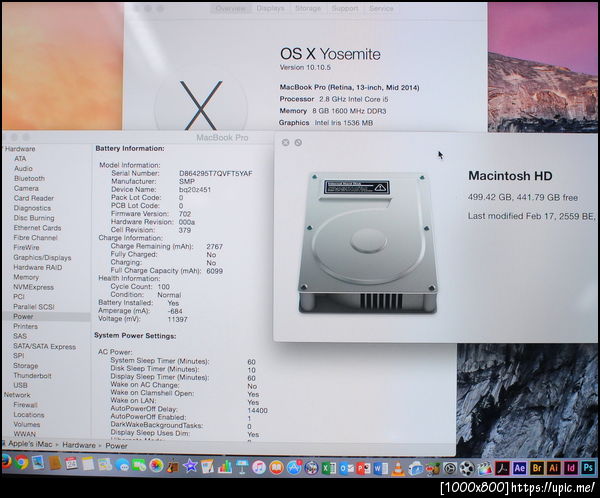Open Microsoft Excel in the dock
Image resolution: width=600 pixels, height=498 pixels.
tap(329, 468)
